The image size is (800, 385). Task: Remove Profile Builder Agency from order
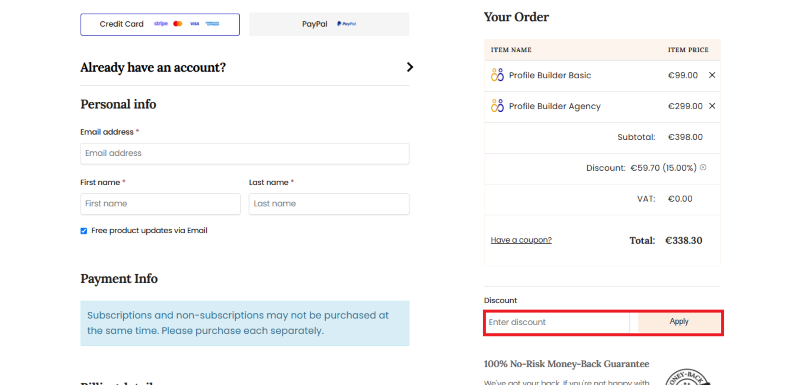coord(712,106)
